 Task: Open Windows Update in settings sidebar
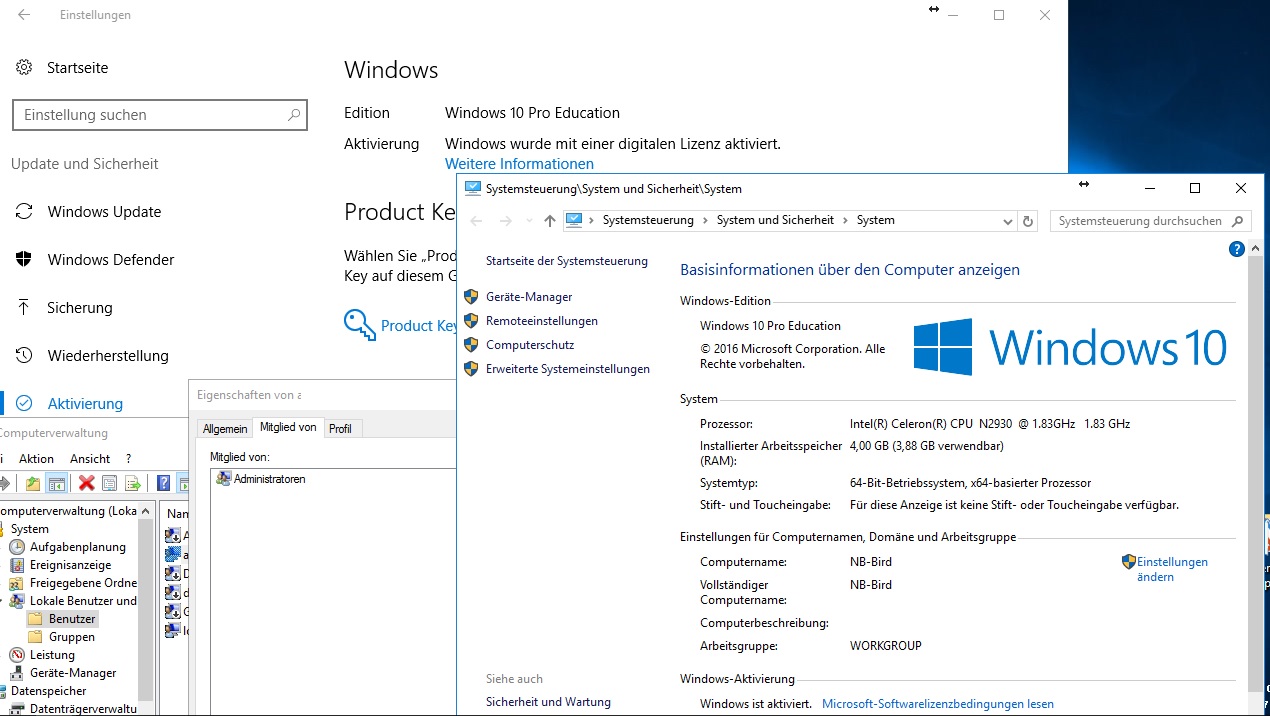(104, 212)
